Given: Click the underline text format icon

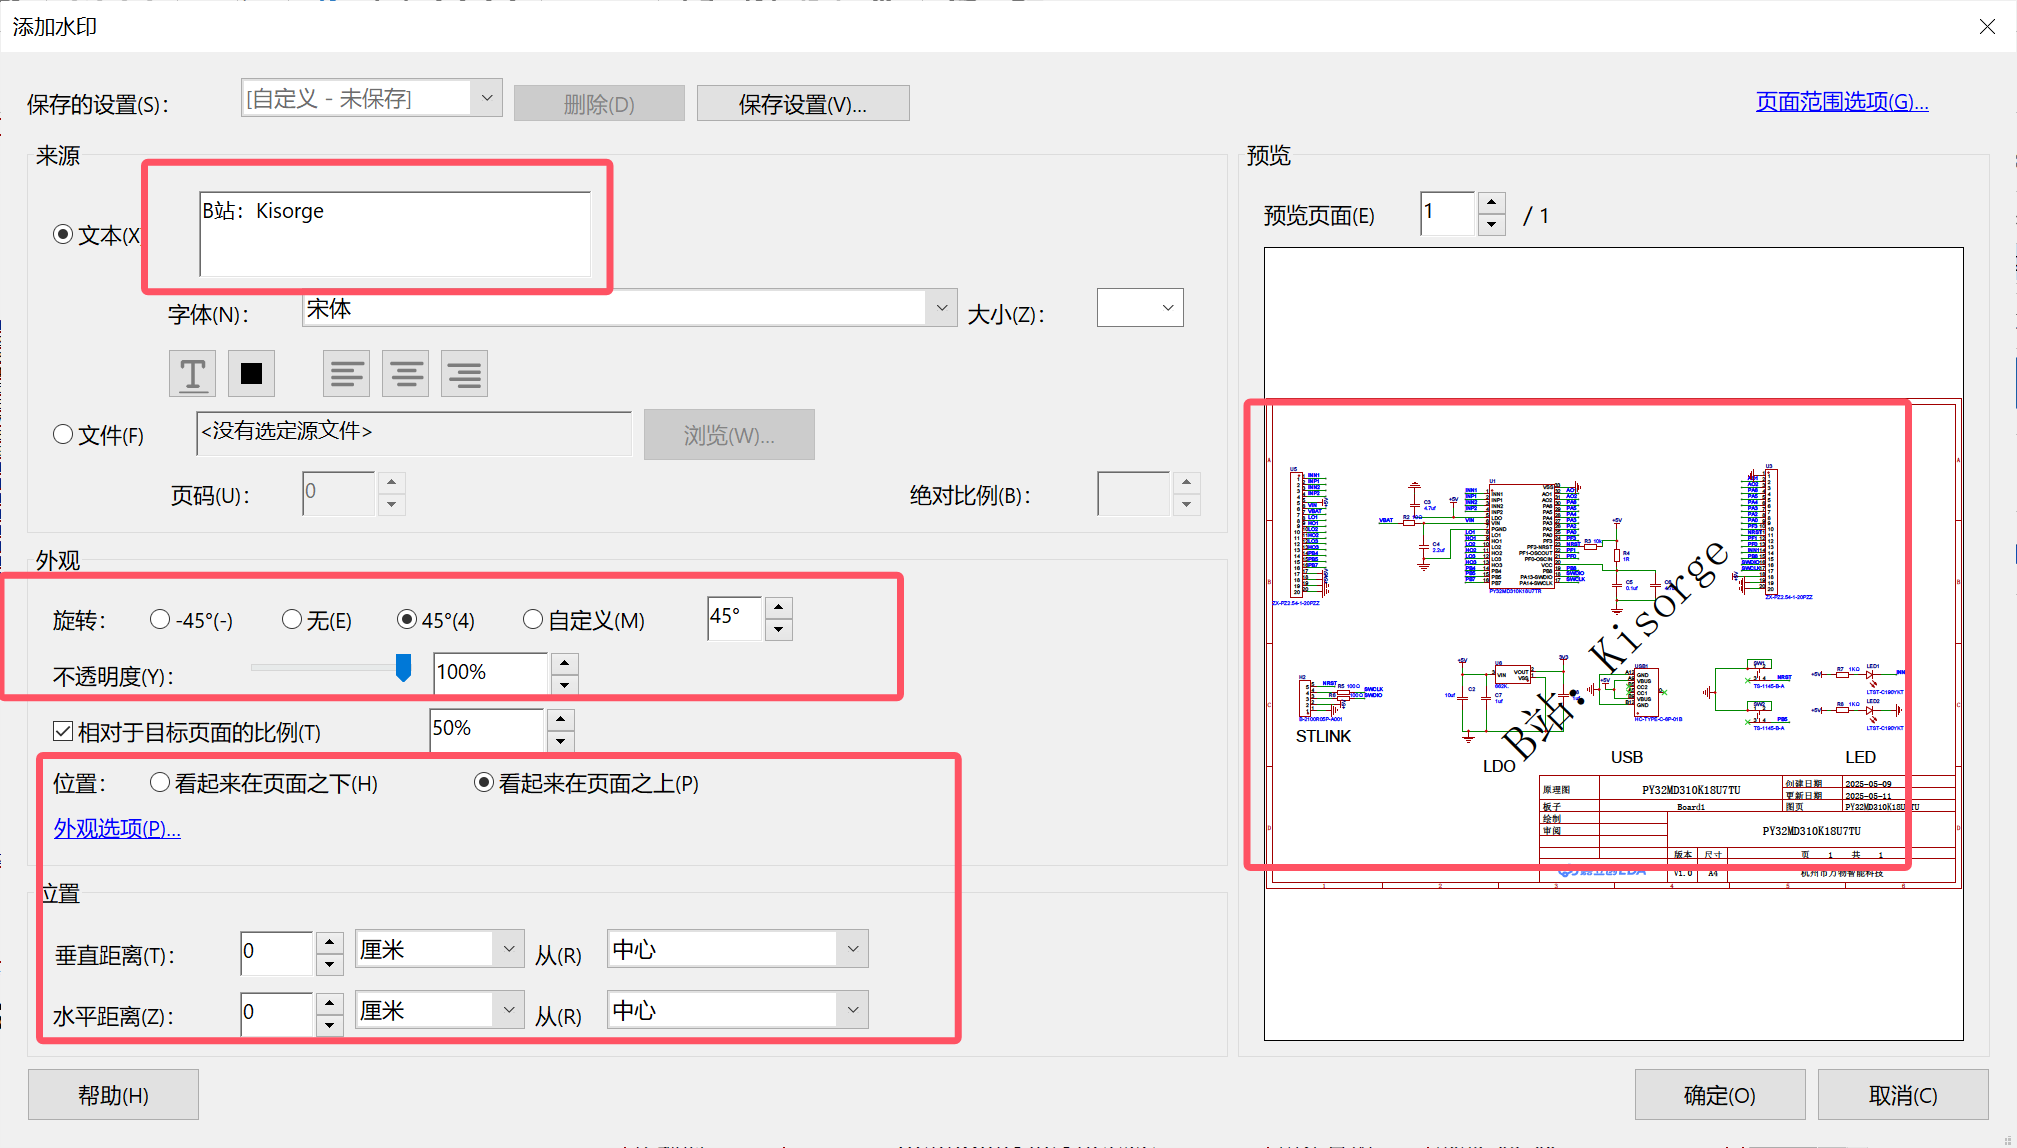Looking at the screenshot, I should 193,374.
